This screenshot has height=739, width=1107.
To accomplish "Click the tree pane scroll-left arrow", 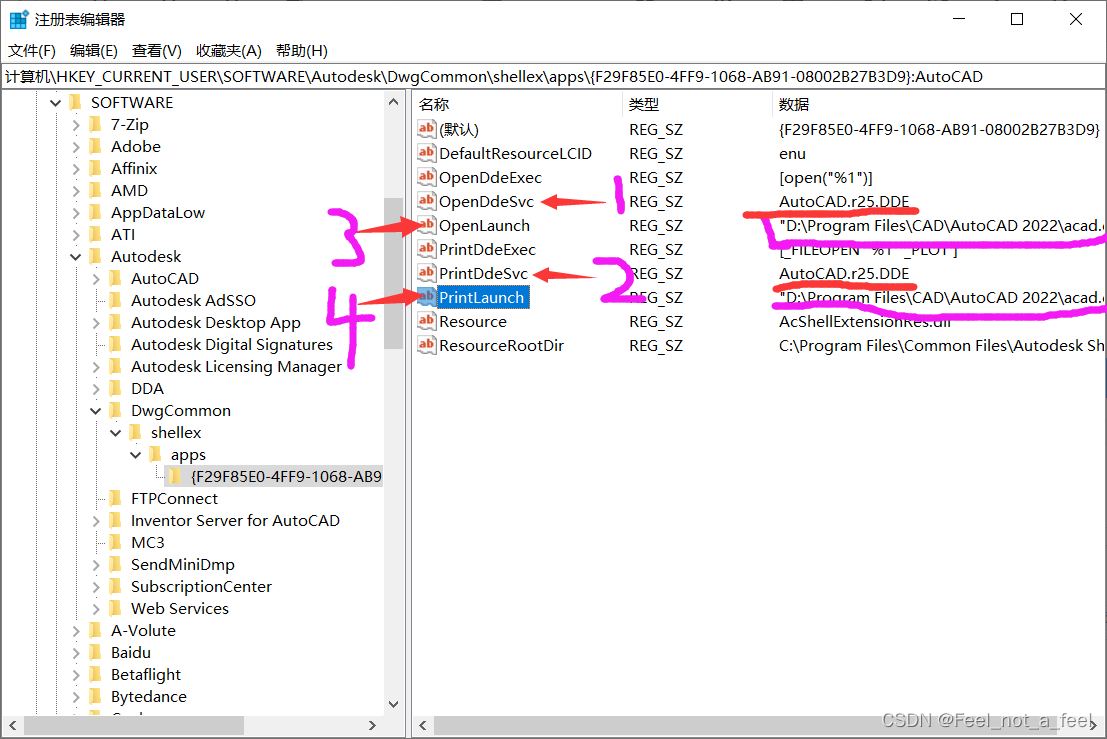I will point(12,725).
